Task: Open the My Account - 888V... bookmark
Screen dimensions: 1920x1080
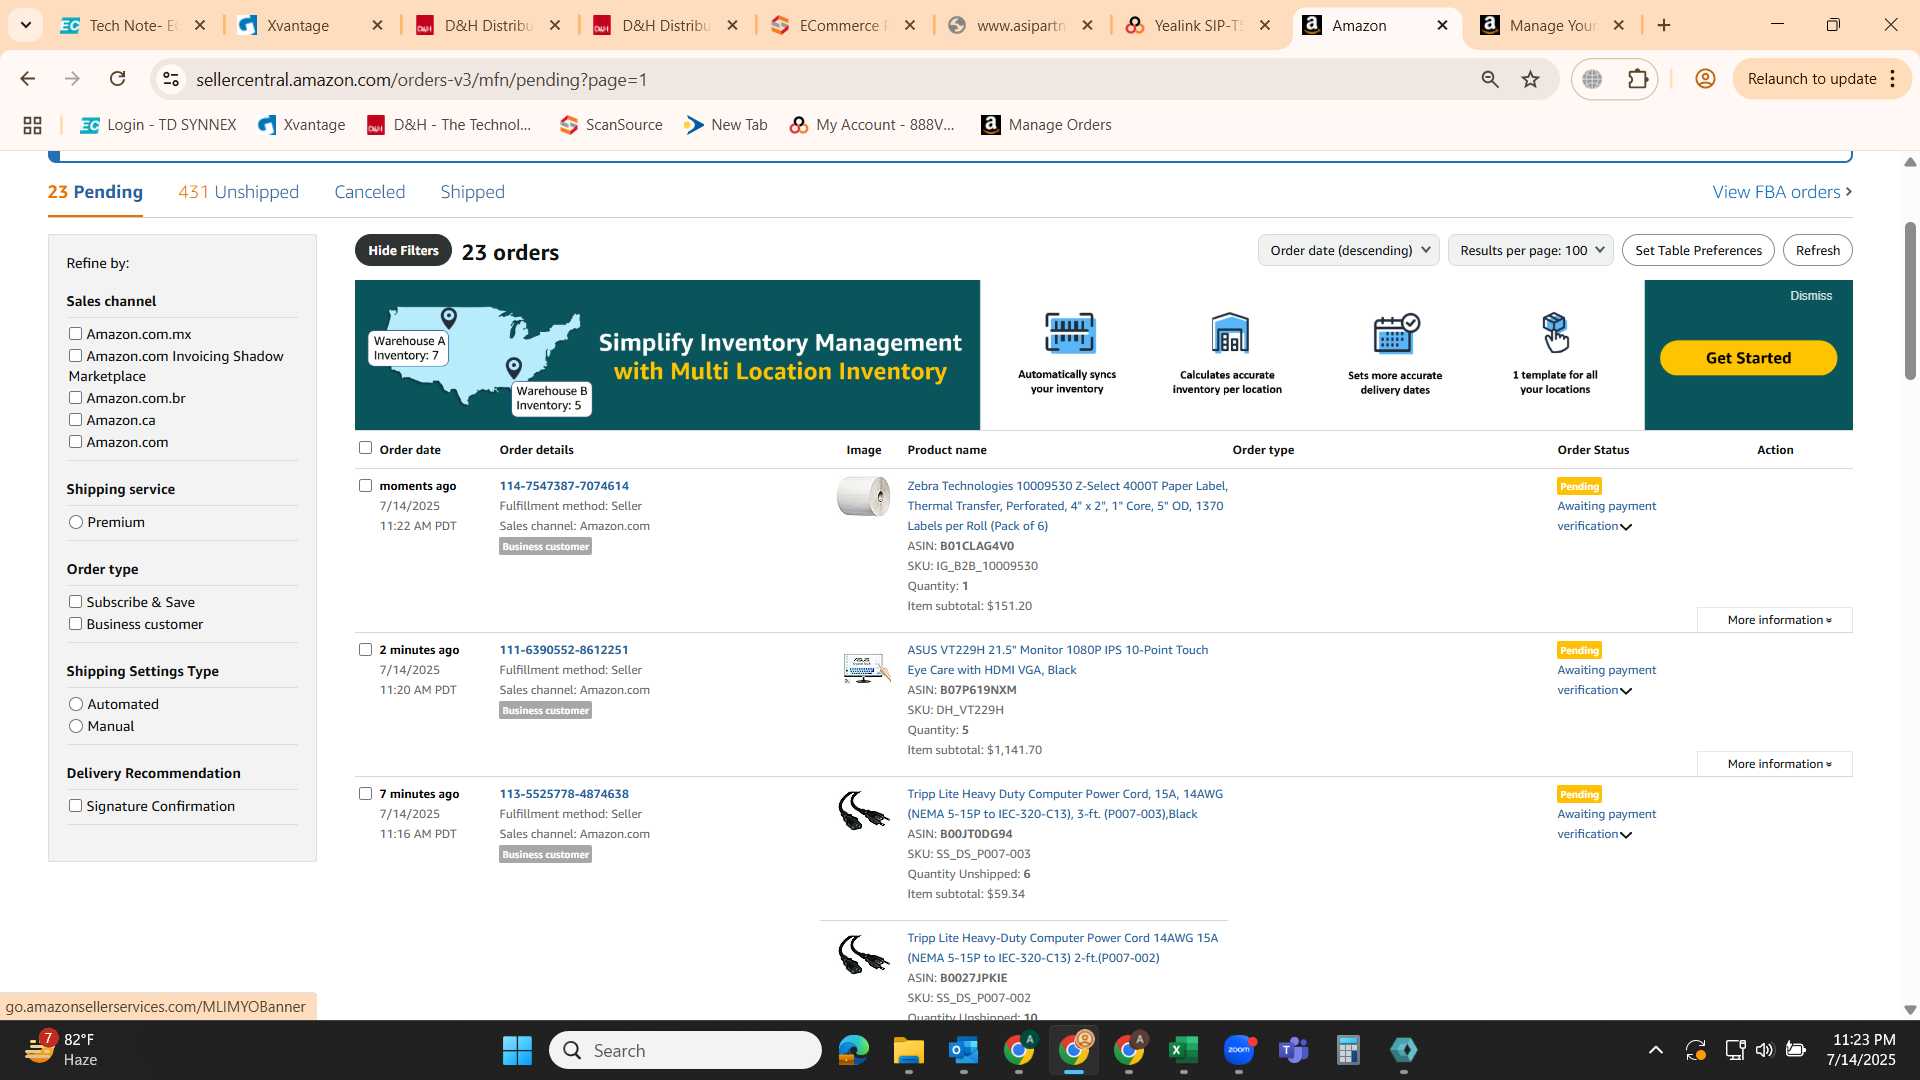Action: (x=872, y=125)
